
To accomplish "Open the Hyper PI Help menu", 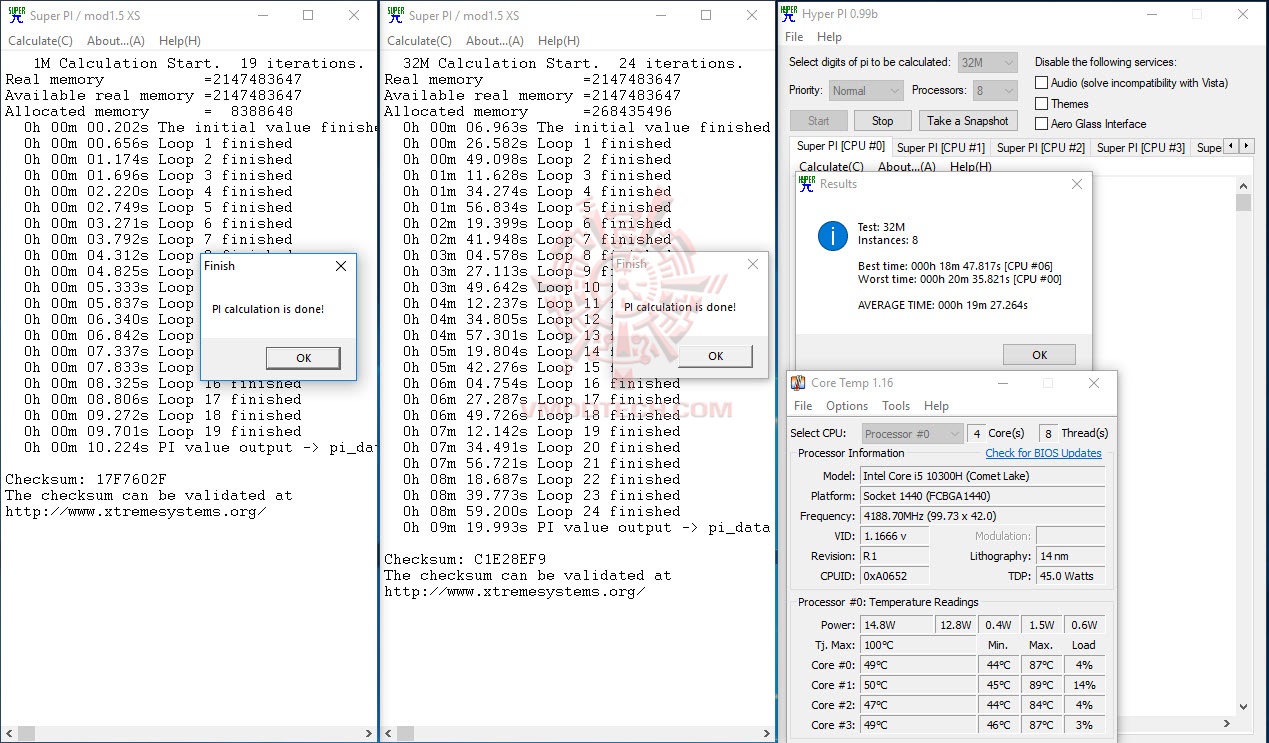I will 830,37.
